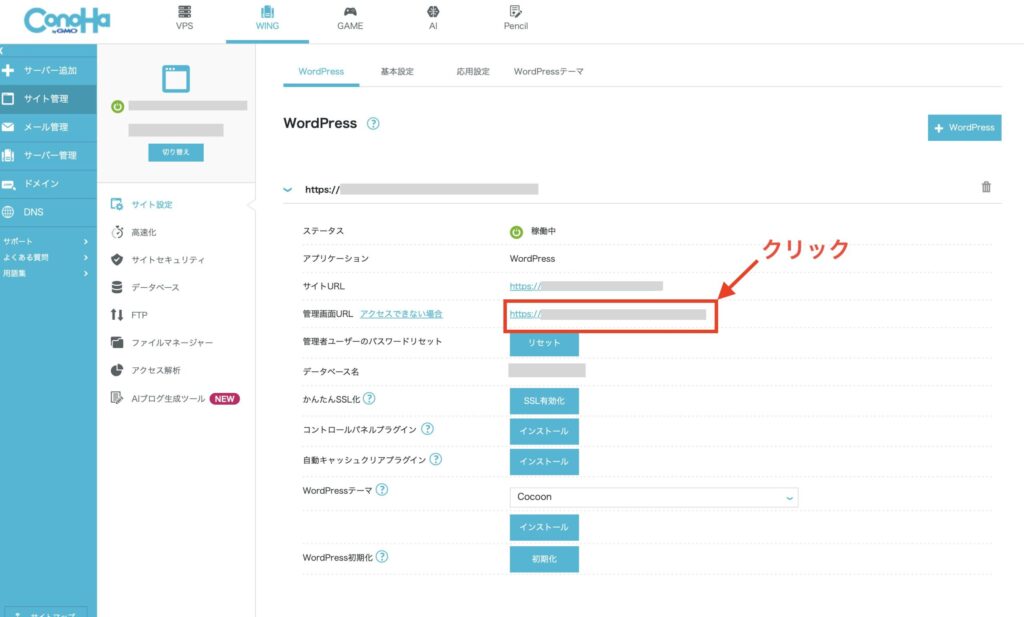Click the SSL有効化 button
Image resolution: width=1024 pixels, height=617 pixels.
pos(544,401)
